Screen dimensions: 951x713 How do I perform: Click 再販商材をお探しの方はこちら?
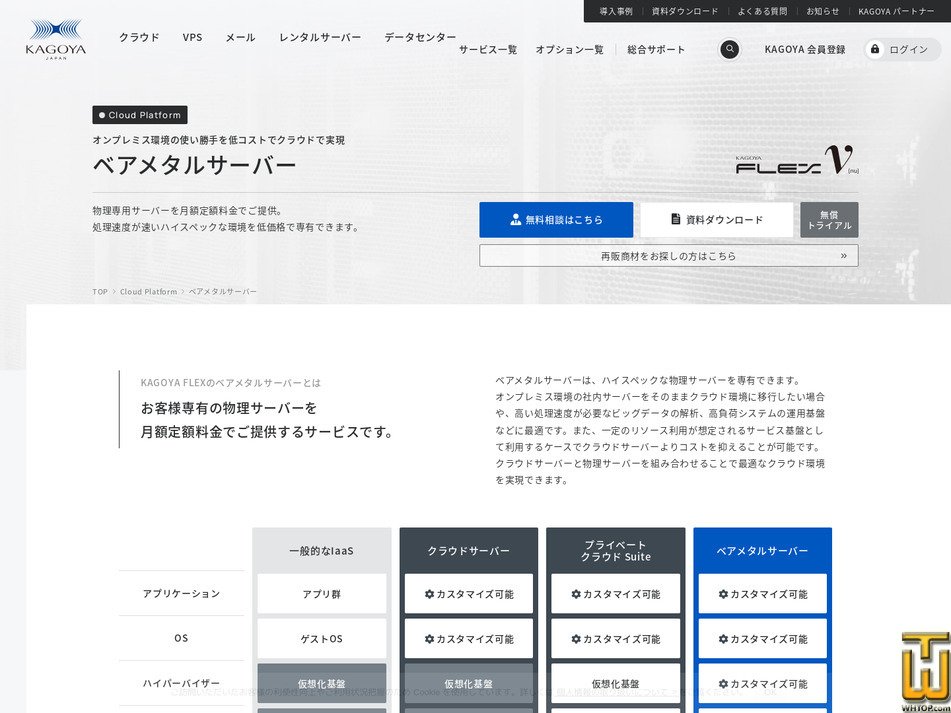668,255
